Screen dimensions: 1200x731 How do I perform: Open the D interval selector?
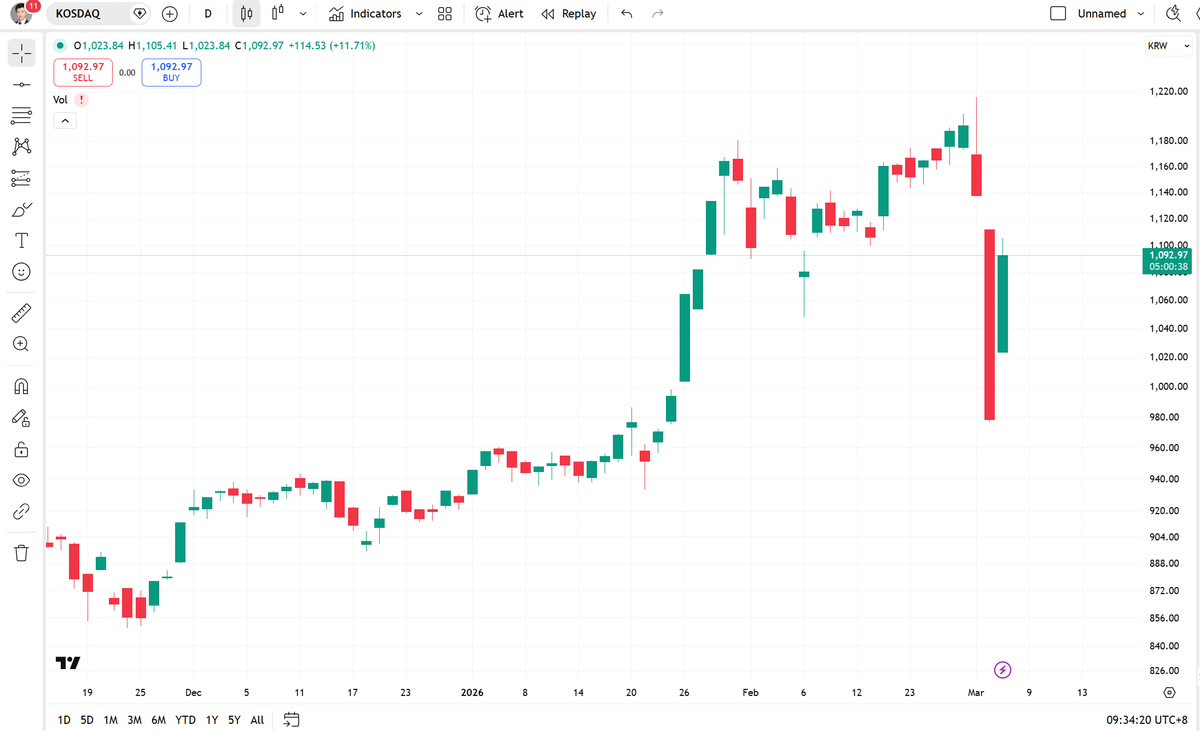(x=208, y=14)
